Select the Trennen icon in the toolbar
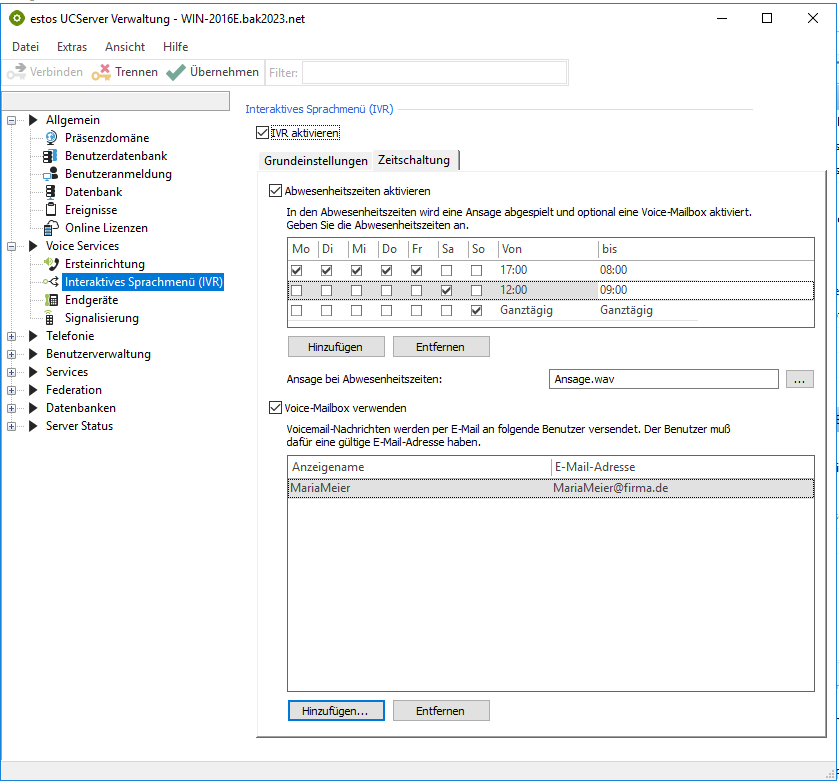Screen dimensions: 839x781 point(99,71)
